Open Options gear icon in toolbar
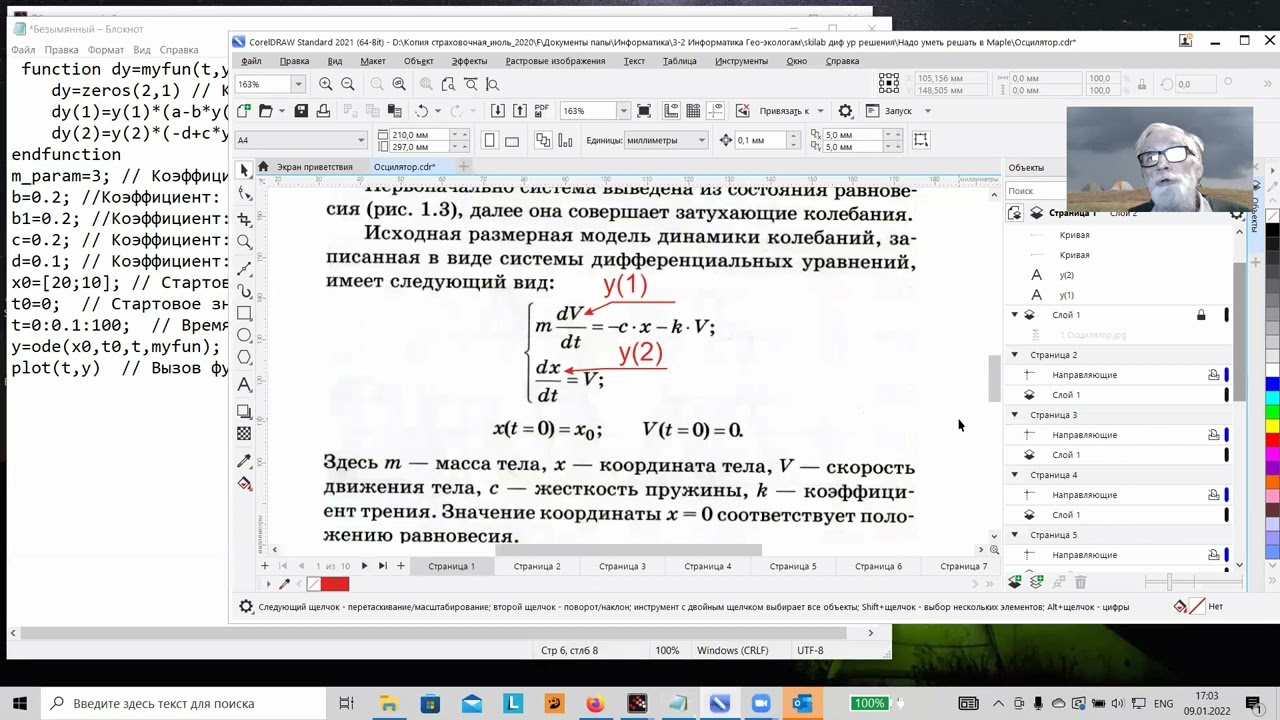 click(x=845, y=111)
